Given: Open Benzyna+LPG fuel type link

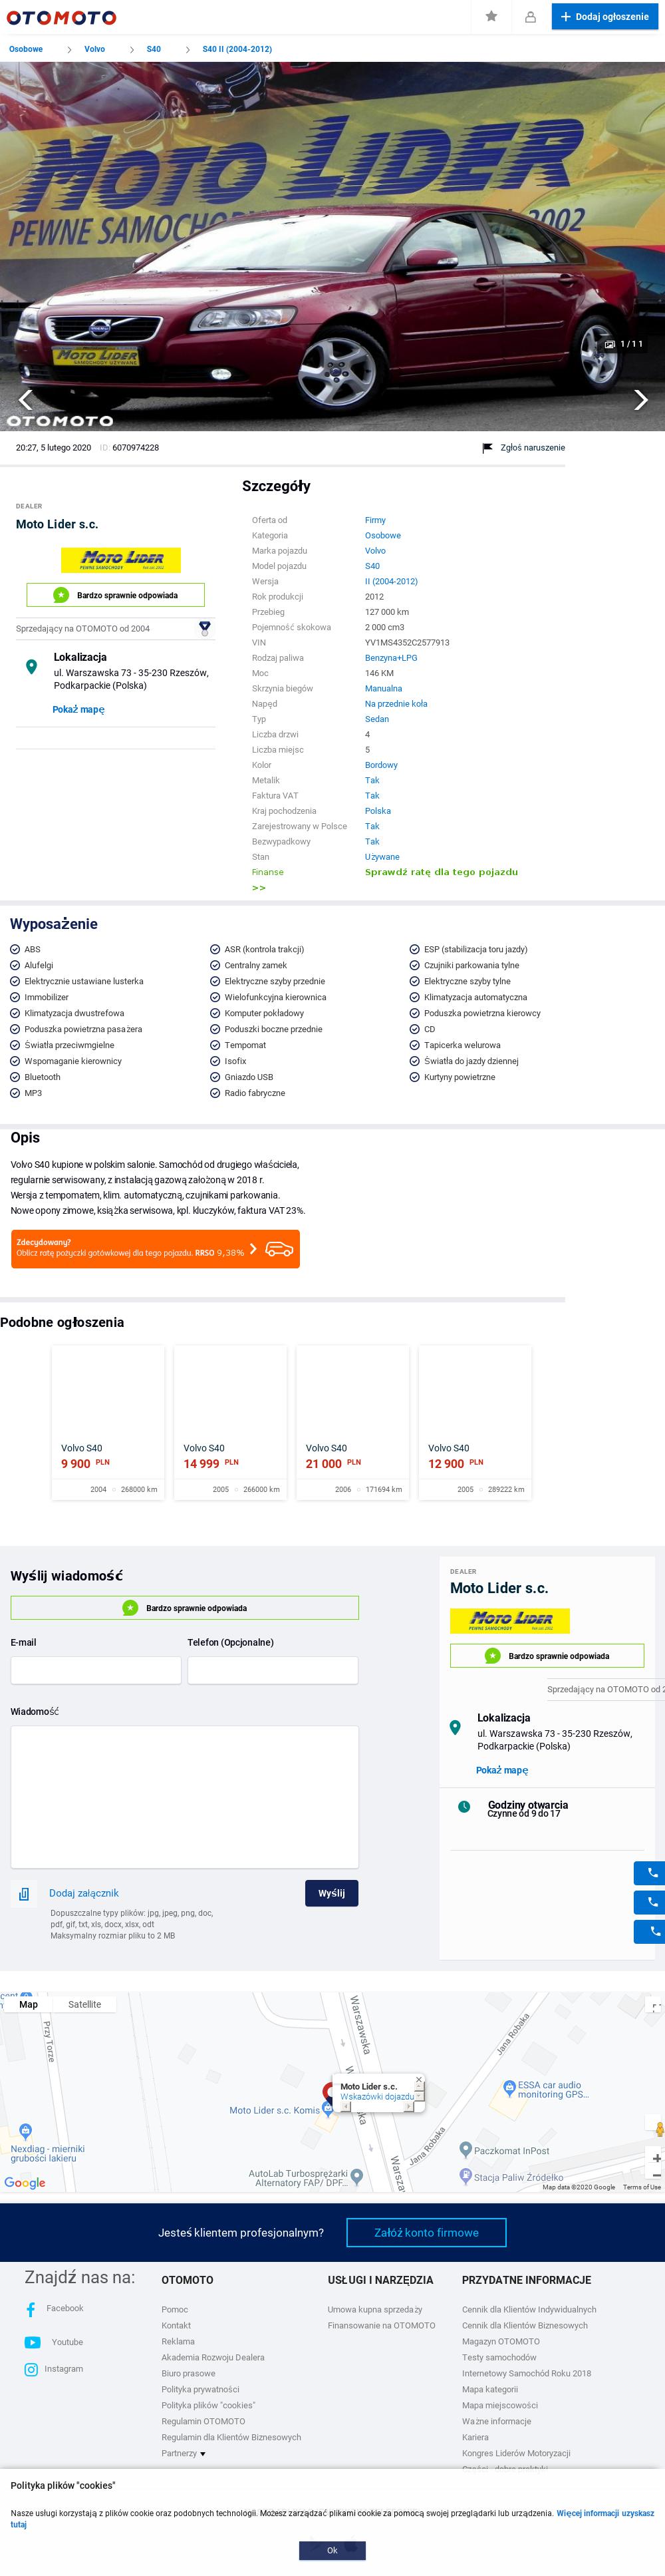Looking at the screenshot, I should pyautogui.click(x=391, y=658).
